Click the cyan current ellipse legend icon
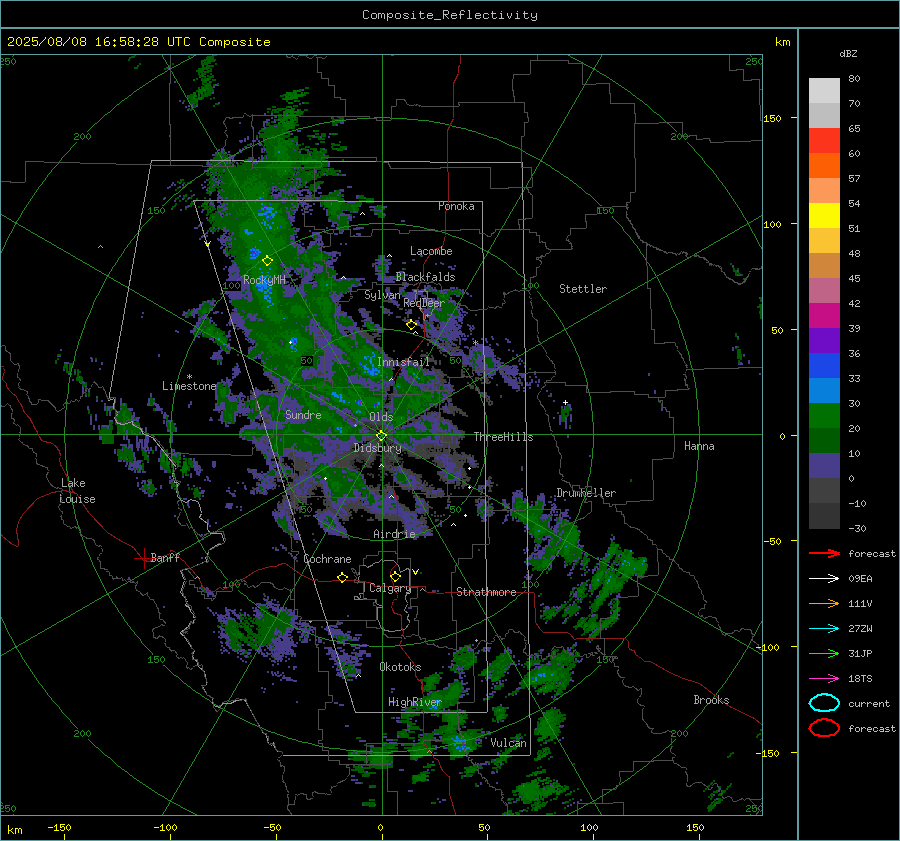The width and height of the screenshot is (900, 841). (x=824, y=703)
